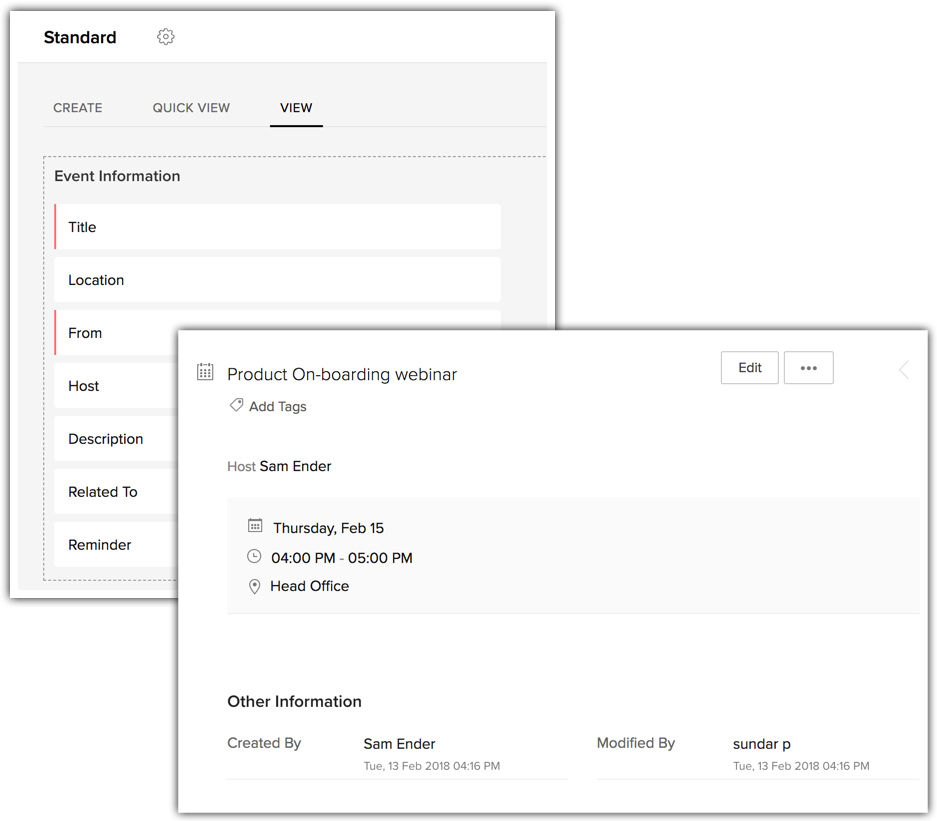
Task: Select the From field row
Action: 115,333
